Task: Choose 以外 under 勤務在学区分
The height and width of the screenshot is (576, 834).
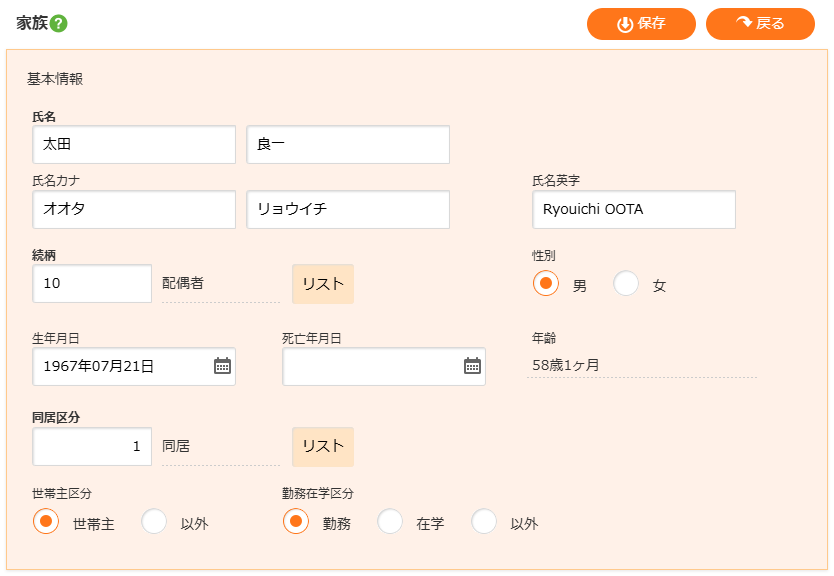Action: point(484,521)
